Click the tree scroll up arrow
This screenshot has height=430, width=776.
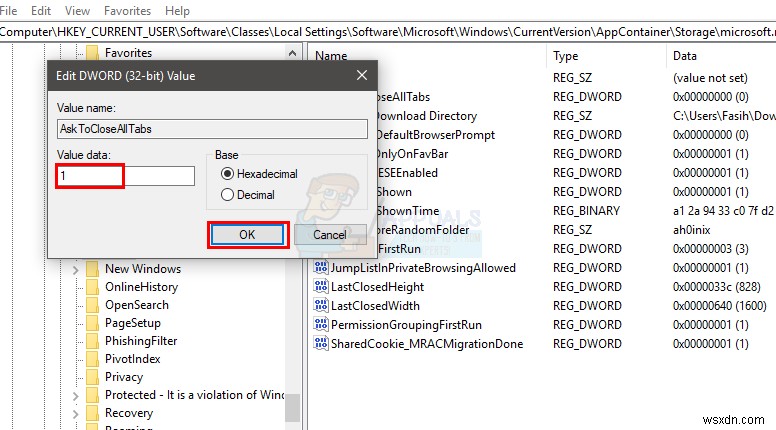tap(292, 53)
